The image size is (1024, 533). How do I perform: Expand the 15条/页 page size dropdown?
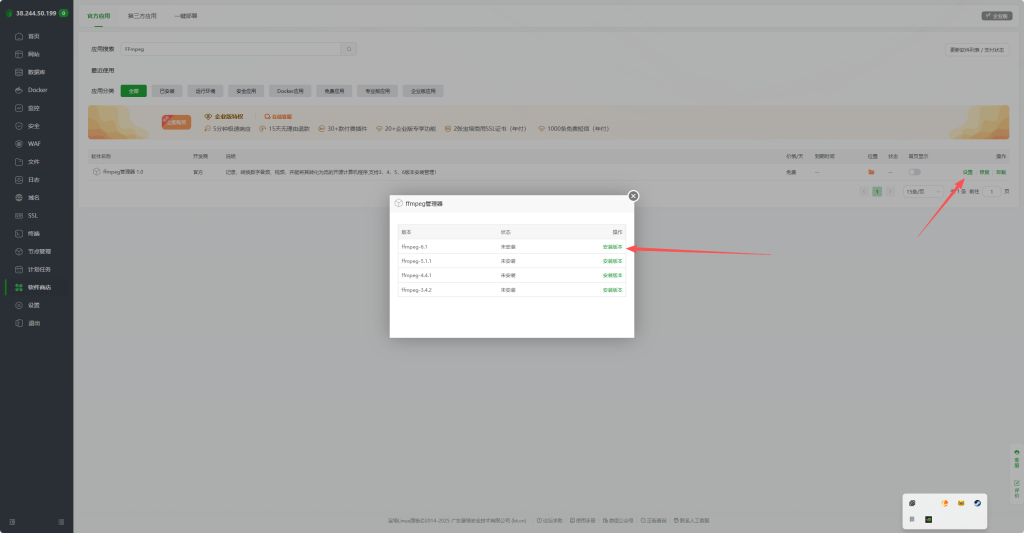(922, 190)
